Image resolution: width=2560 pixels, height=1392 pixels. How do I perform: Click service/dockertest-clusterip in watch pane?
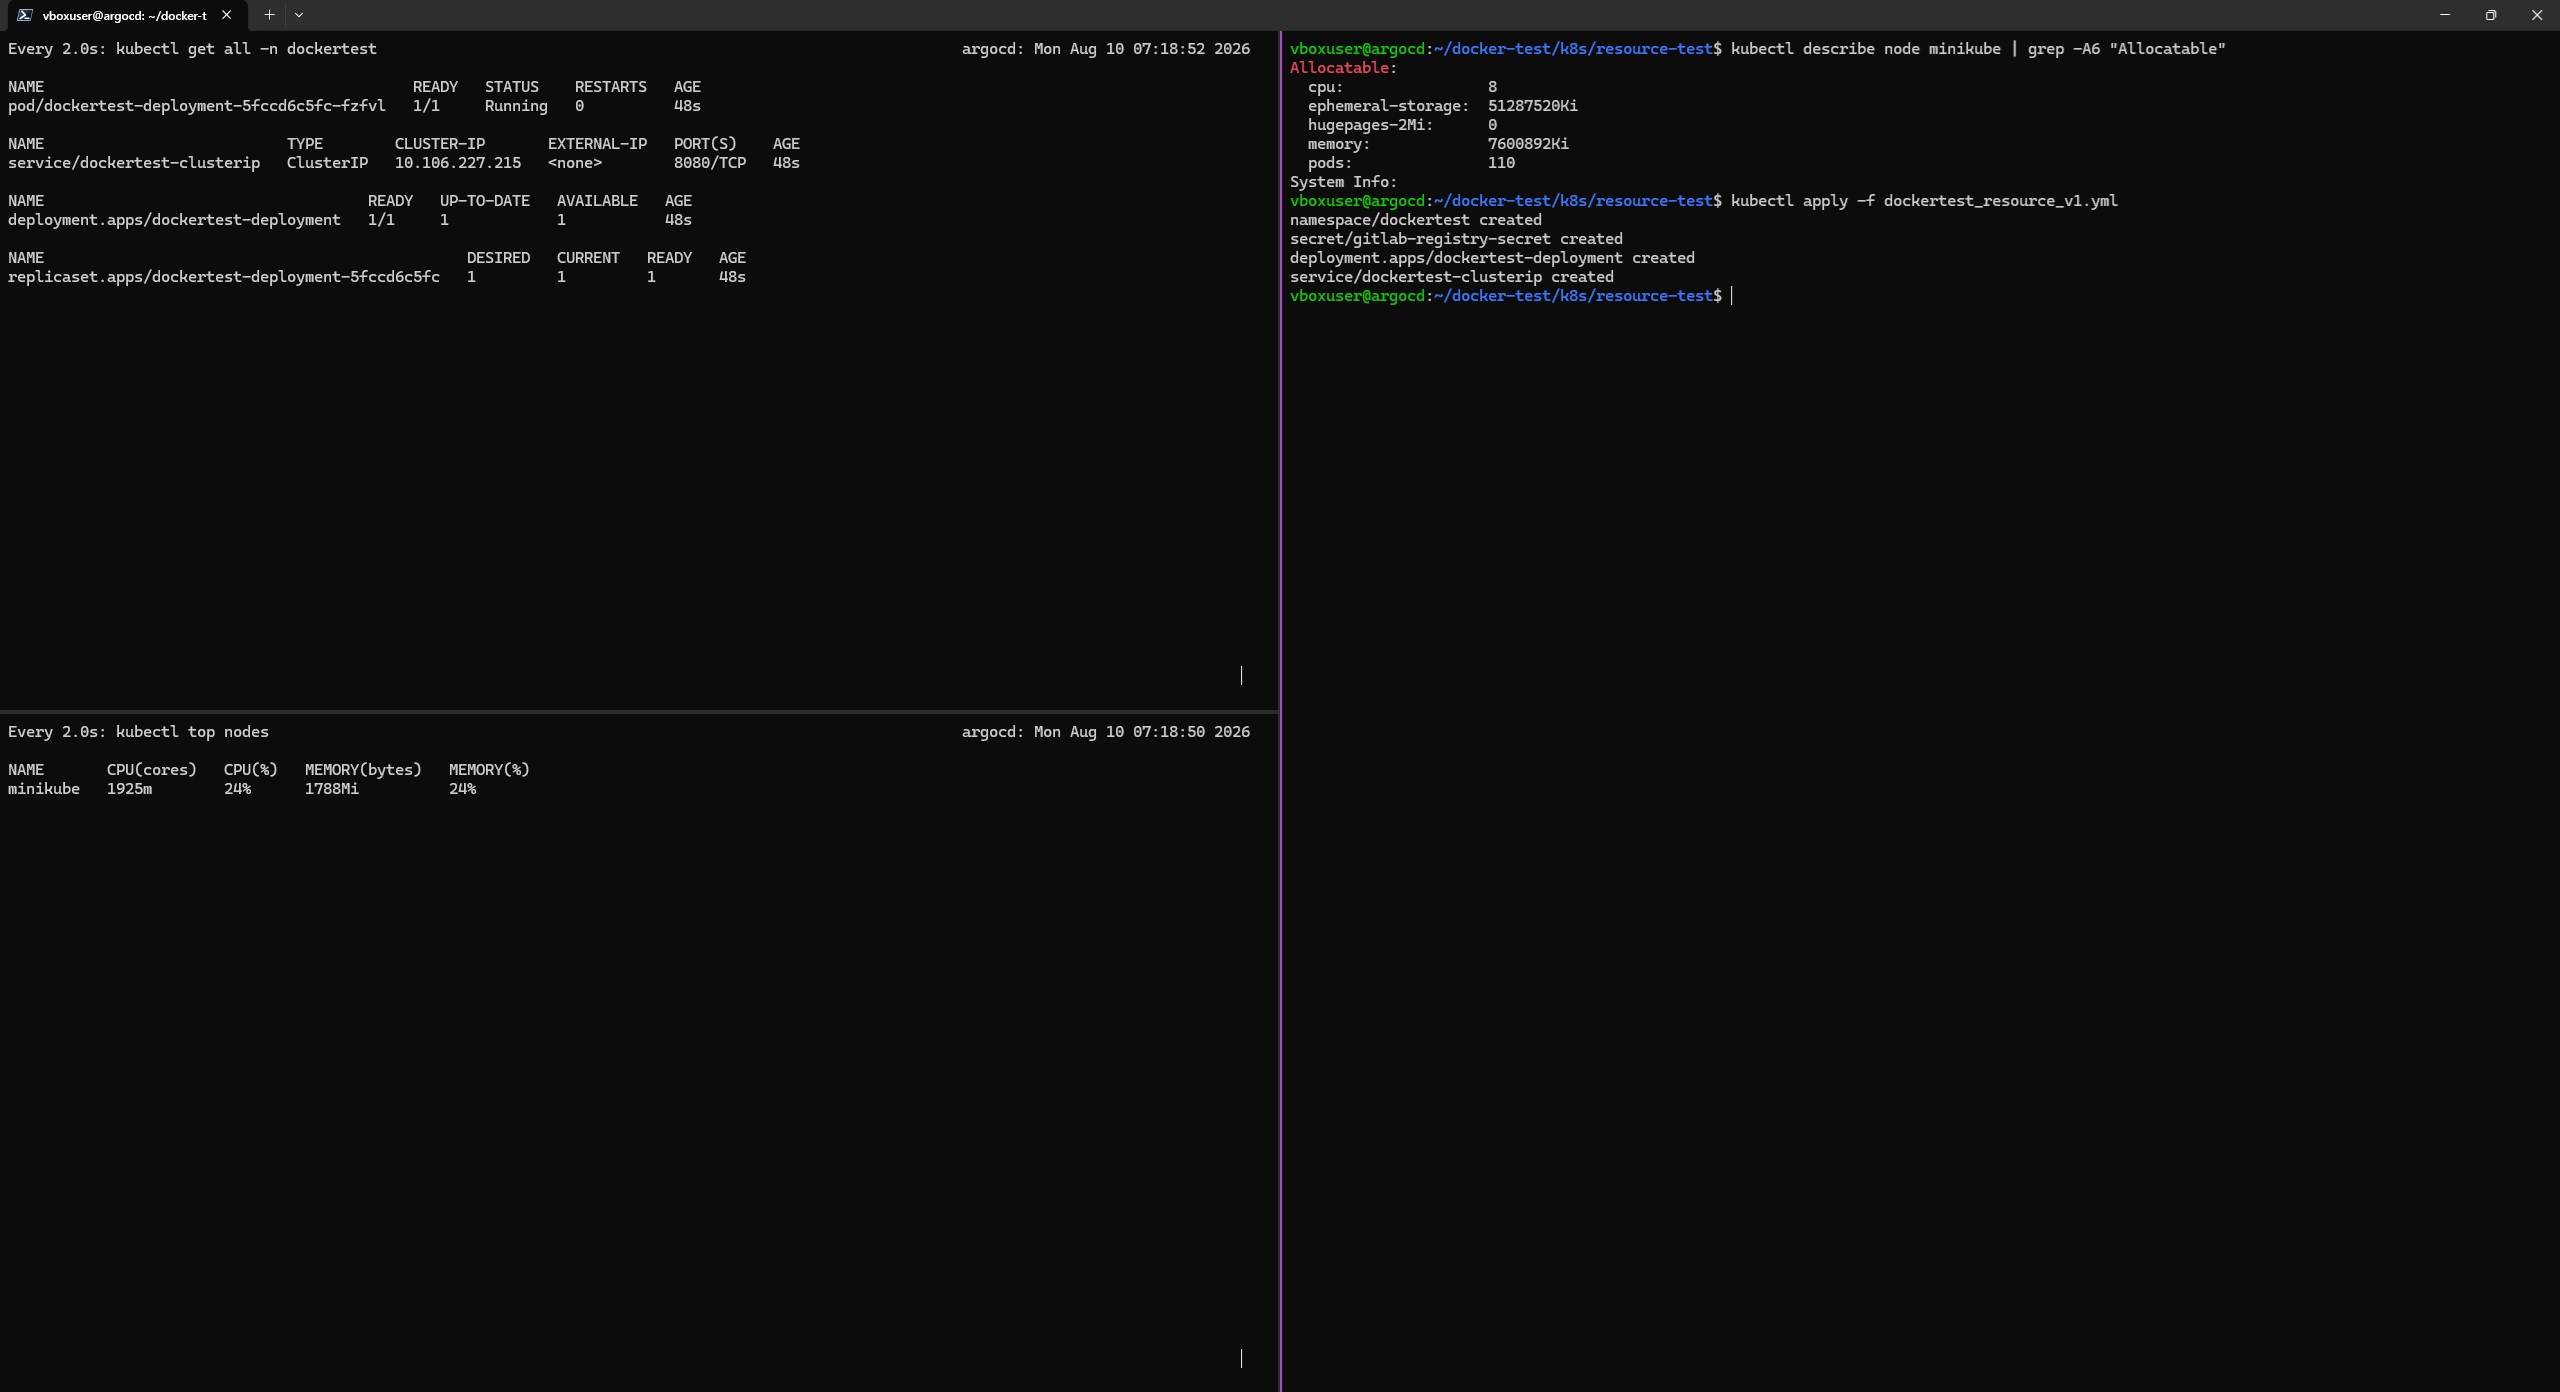134,163
